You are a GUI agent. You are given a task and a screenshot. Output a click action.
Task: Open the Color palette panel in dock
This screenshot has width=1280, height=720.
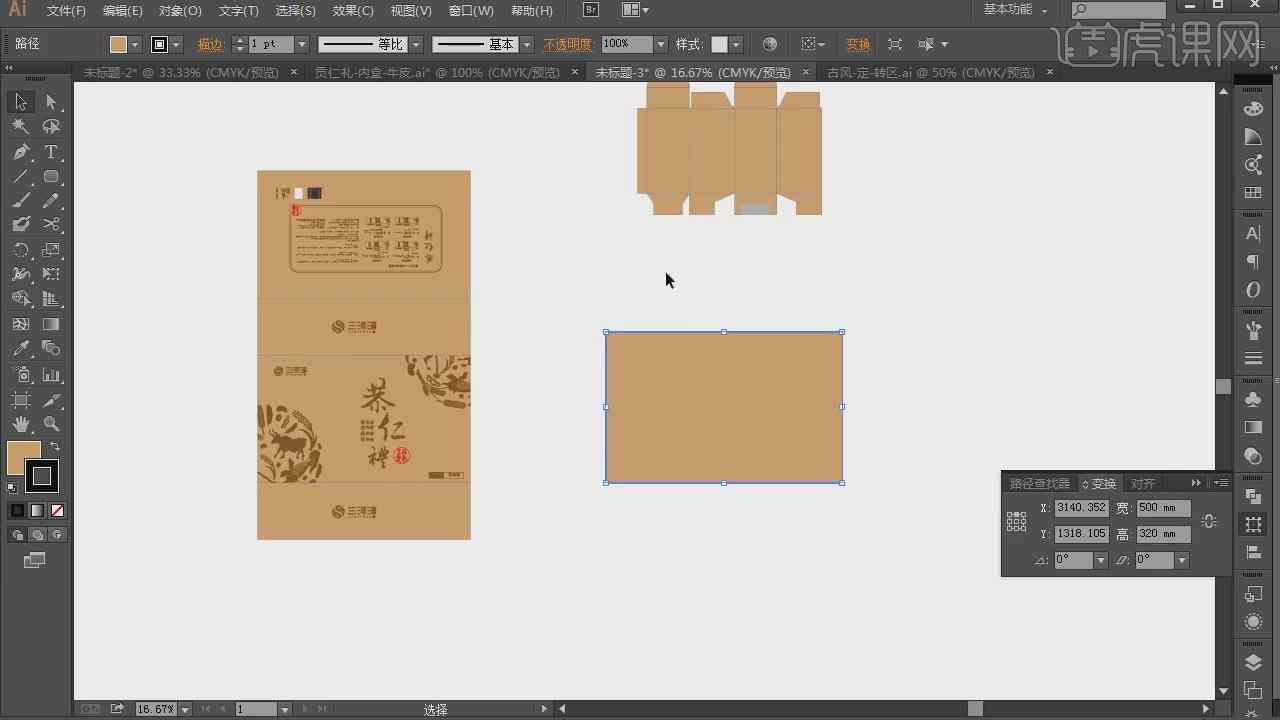(1253, 108)
